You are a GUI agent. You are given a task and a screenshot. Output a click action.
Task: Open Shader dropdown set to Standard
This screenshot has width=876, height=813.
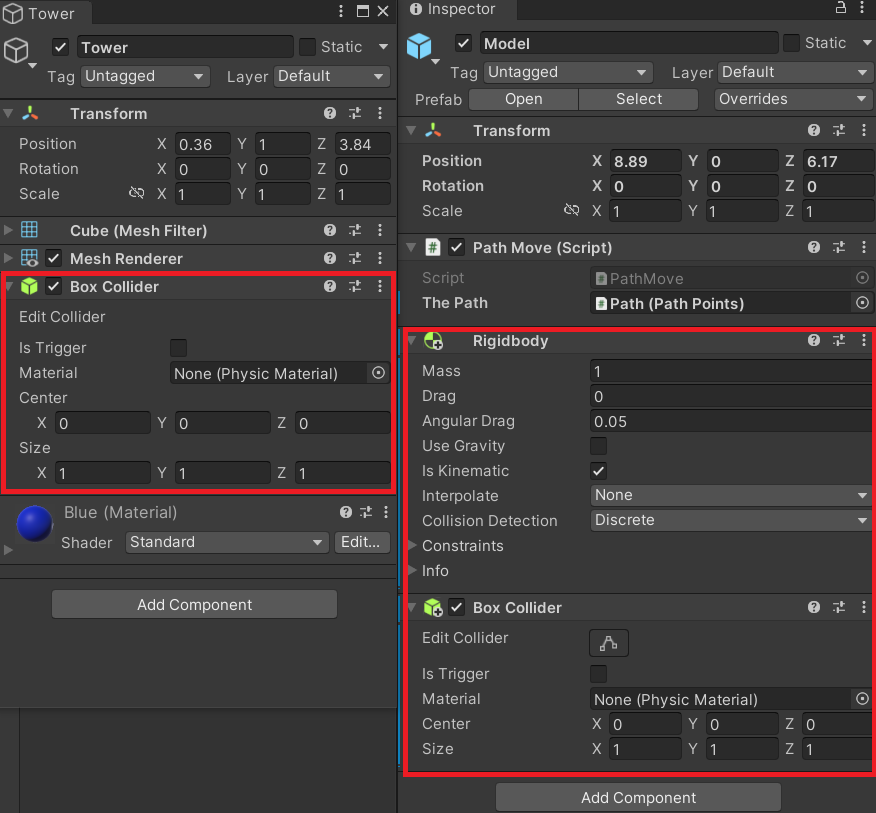(227, 542)
